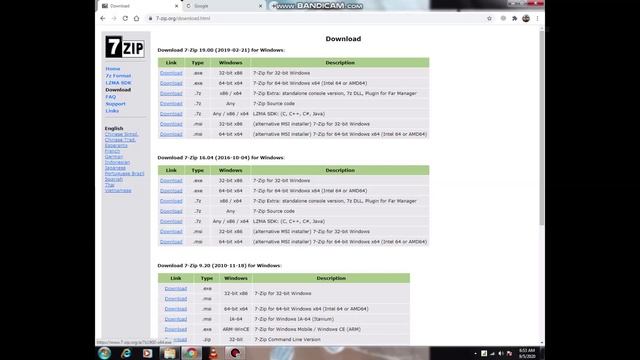Switch language to Spanish
This screenshot has width=640, height=360.
pyautogui.click(x=113, y=179)
